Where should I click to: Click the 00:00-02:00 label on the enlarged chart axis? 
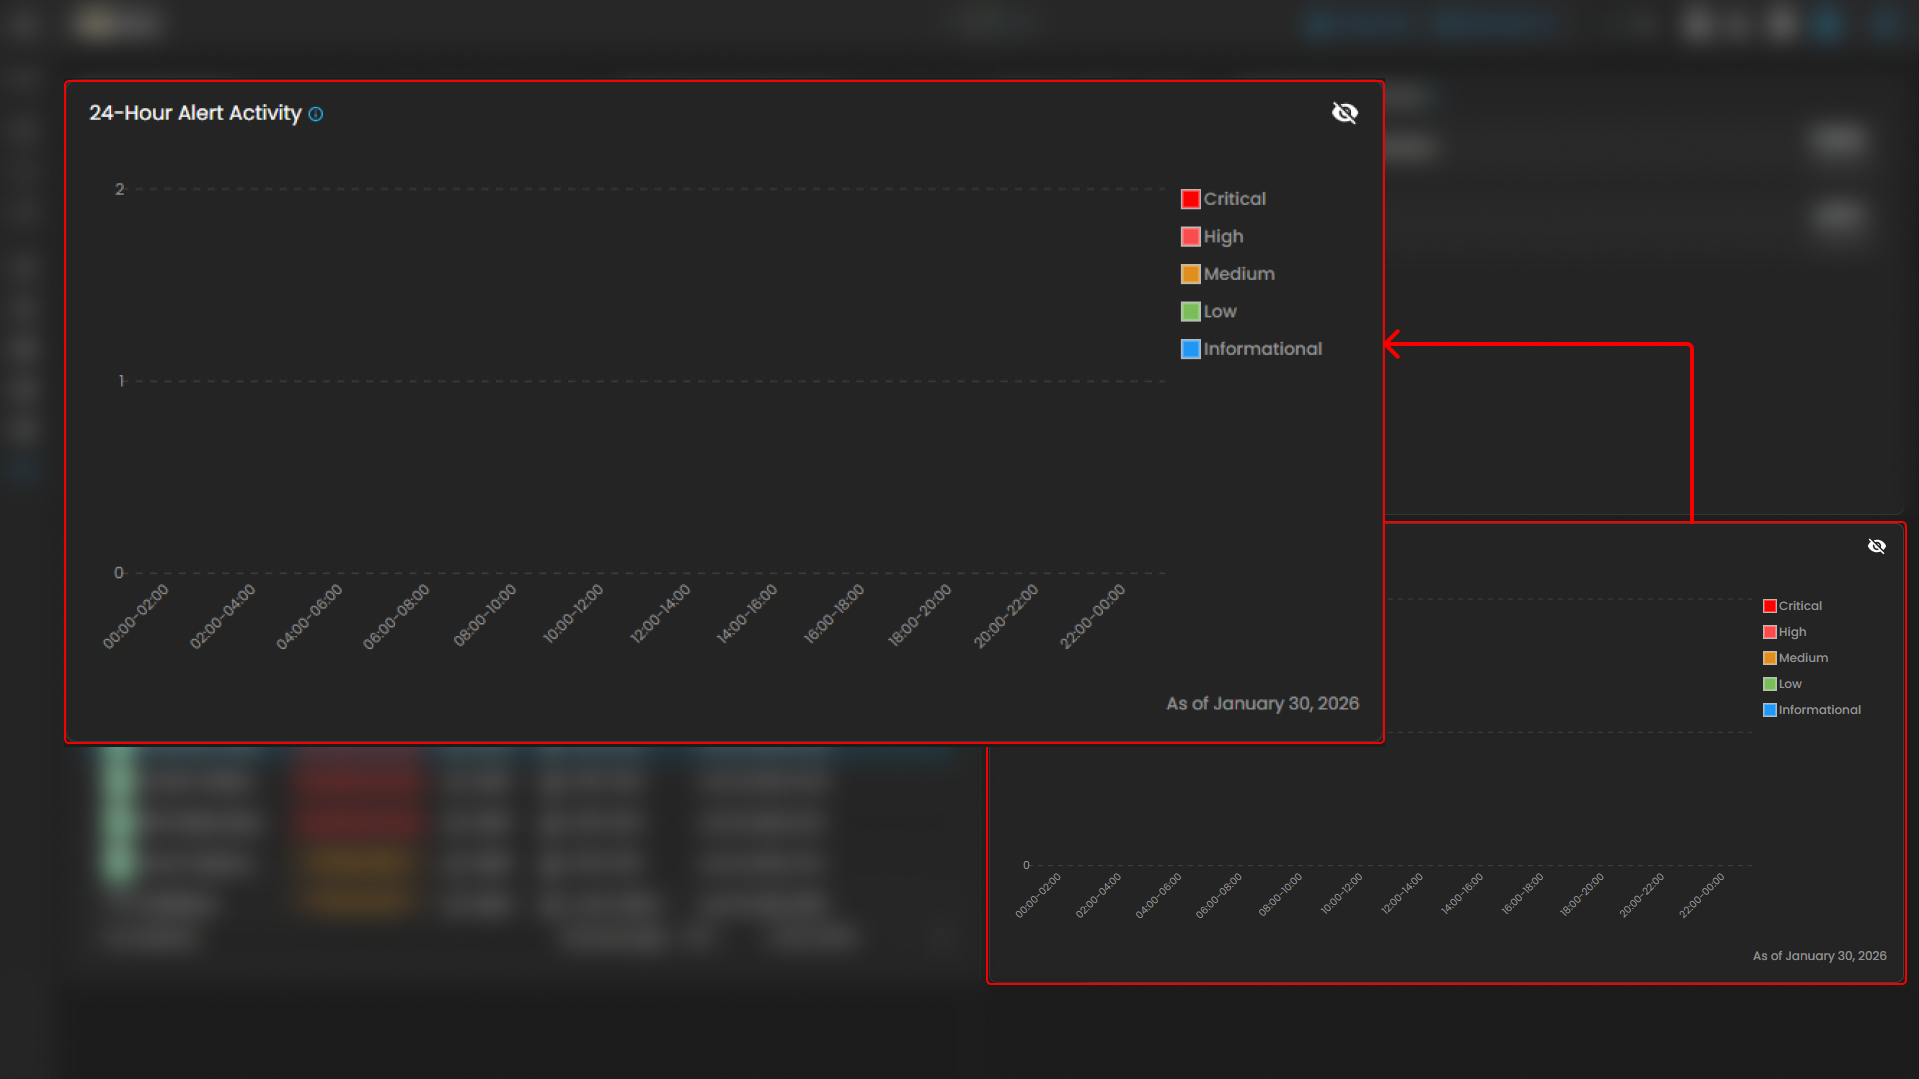(136, 616)
